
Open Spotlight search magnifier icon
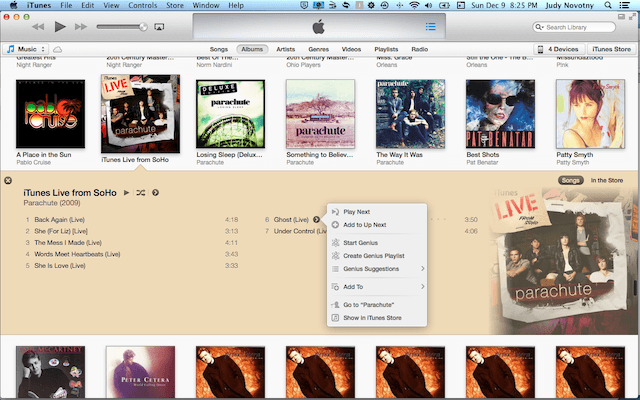(608, 5)
